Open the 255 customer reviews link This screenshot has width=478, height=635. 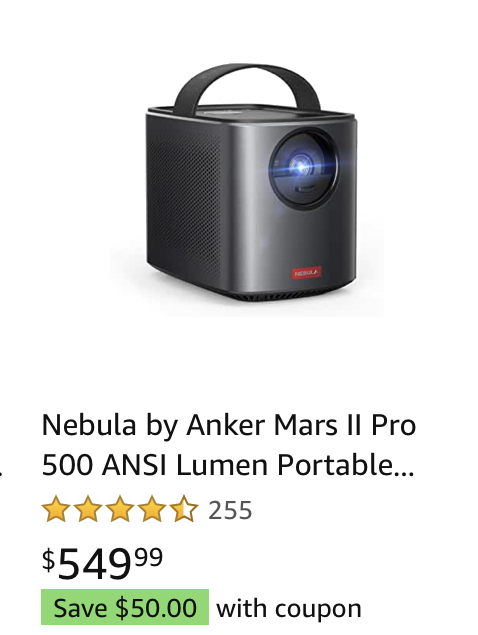230,510
